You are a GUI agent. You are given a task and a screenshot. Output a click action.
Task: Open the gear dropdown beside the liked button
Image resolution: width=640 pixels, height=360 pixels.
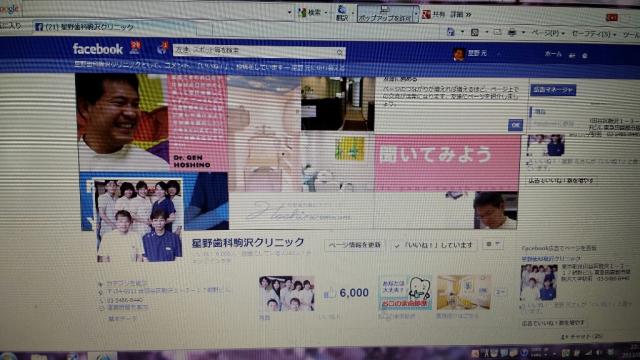click(x=492, y=244)
